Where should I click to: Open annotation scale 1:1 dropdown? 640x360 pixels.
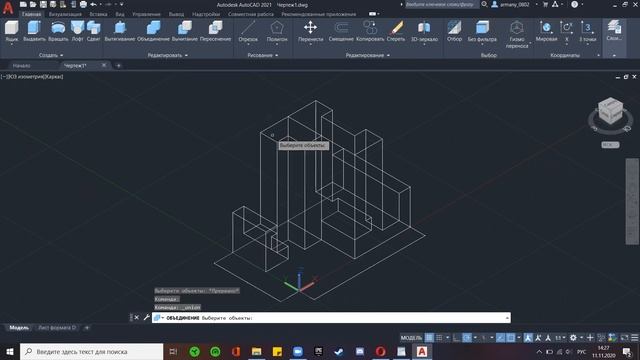click(560, 338)
